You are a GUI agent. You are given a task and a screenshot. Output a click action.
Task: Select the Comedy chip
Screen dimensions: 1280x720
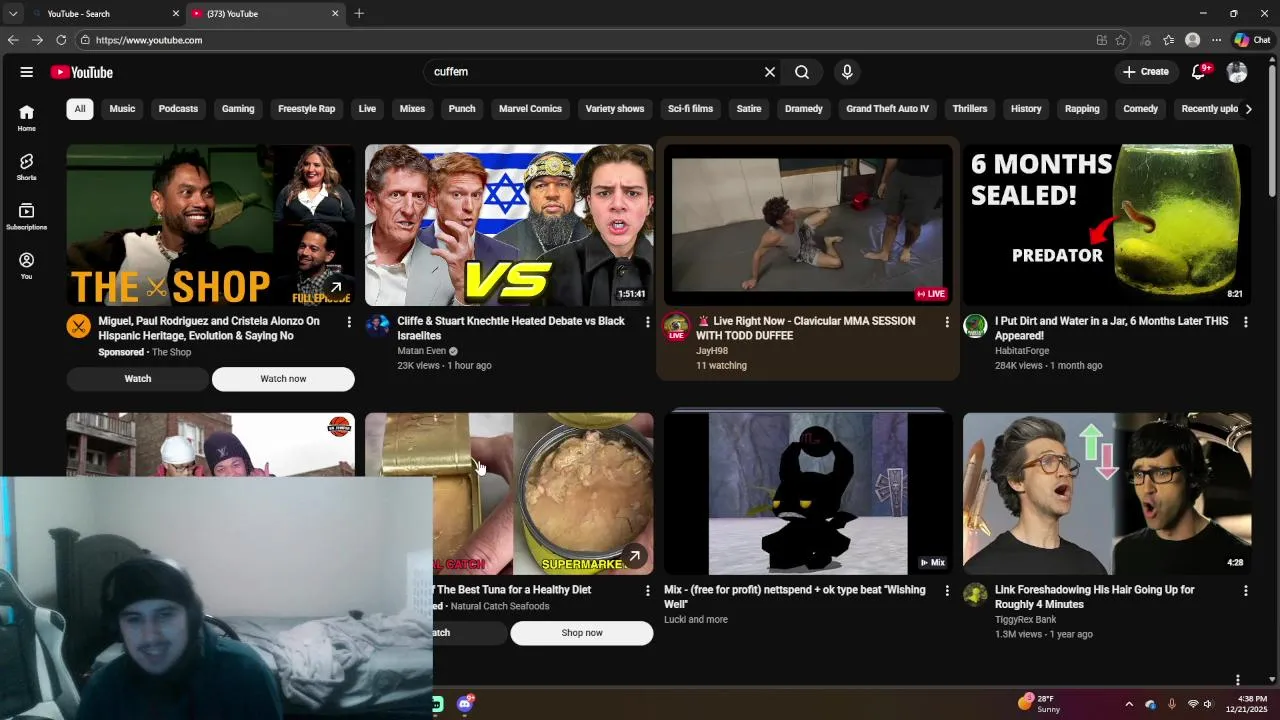coord(1140,109)
